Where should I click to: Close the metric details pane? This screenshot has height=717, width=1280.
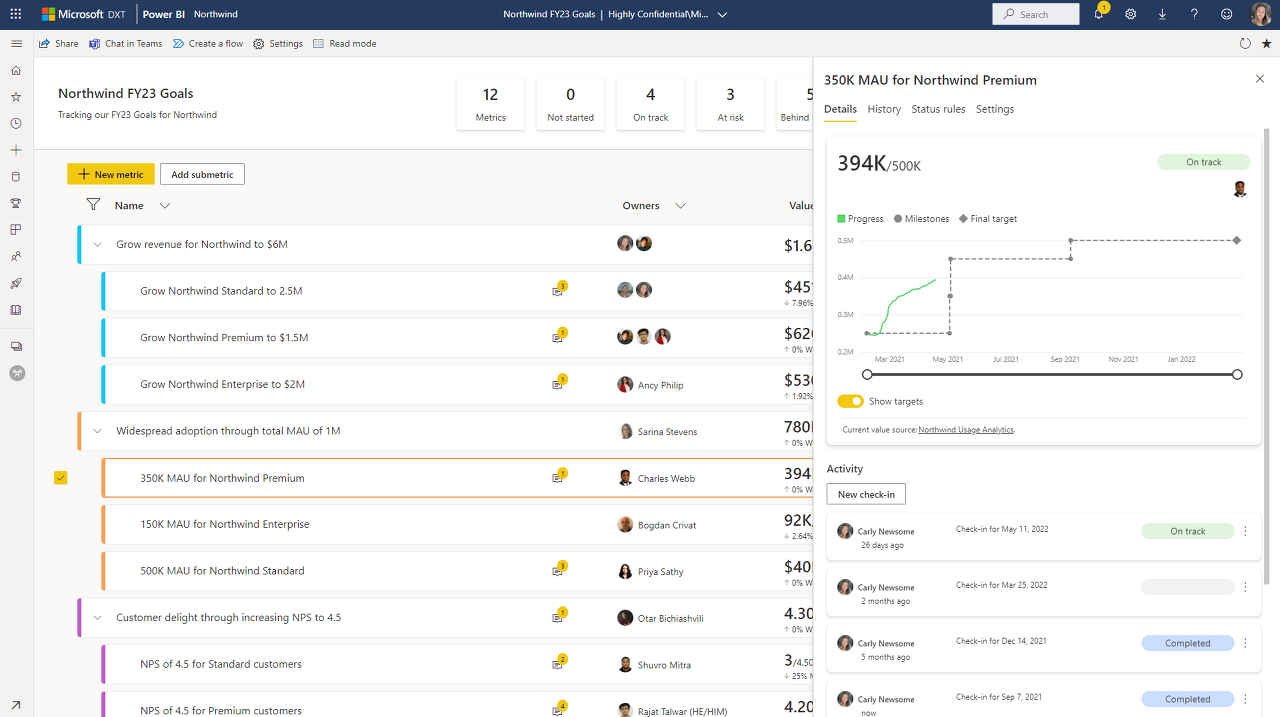click(x=1260, y=79)
